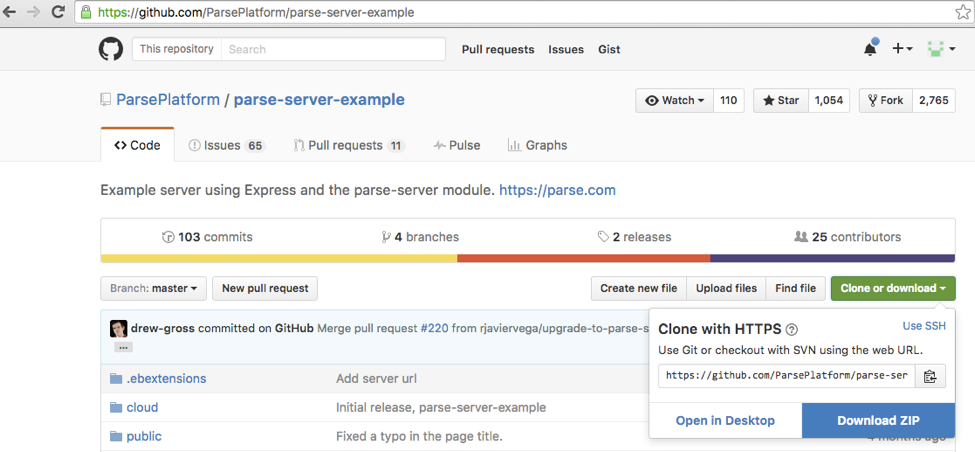Click the address bar URL field
This screenshot has width=975, height=452.
pyautogui.click(x=522, y=12)
